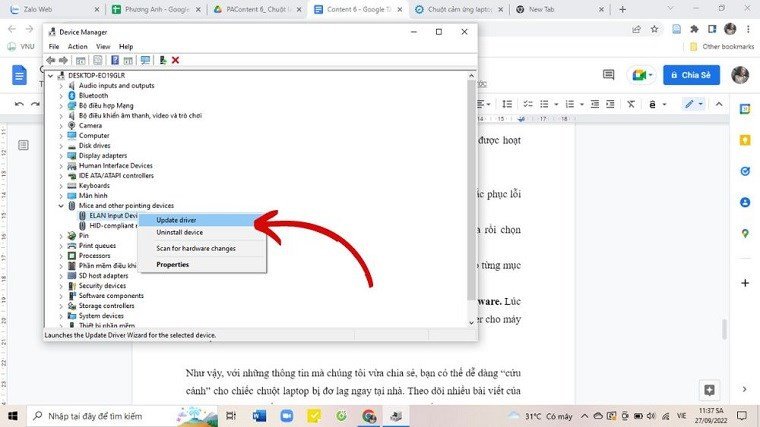Click the Device Manager back arrow icon
This screenshot has height=427, width=760.
coord(50,60)
